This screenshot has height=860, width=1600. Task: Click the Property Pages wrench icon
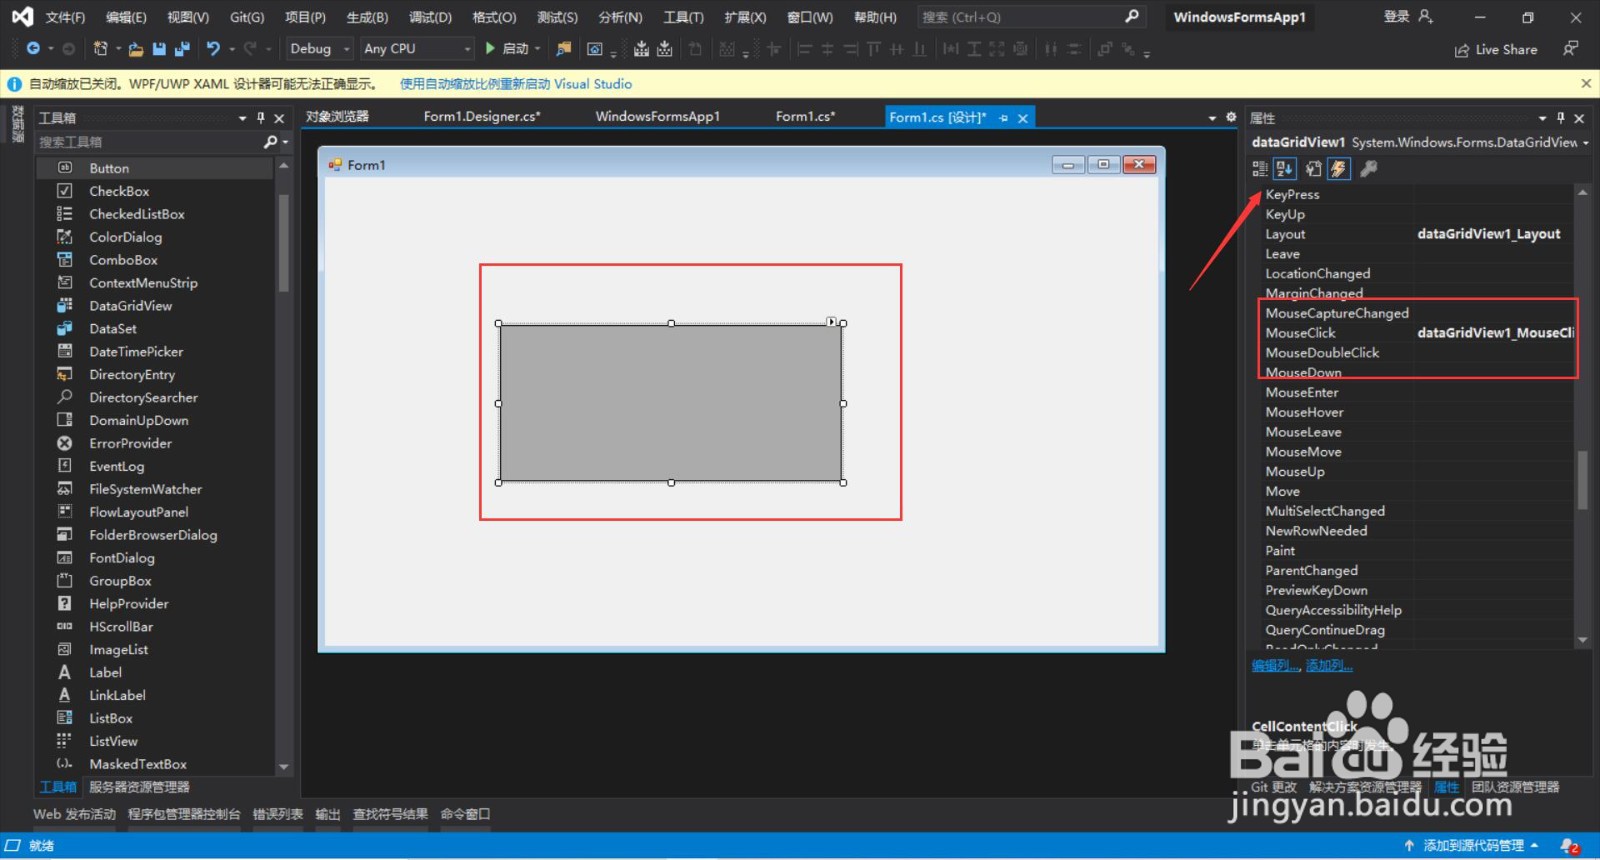(1369, 169)
